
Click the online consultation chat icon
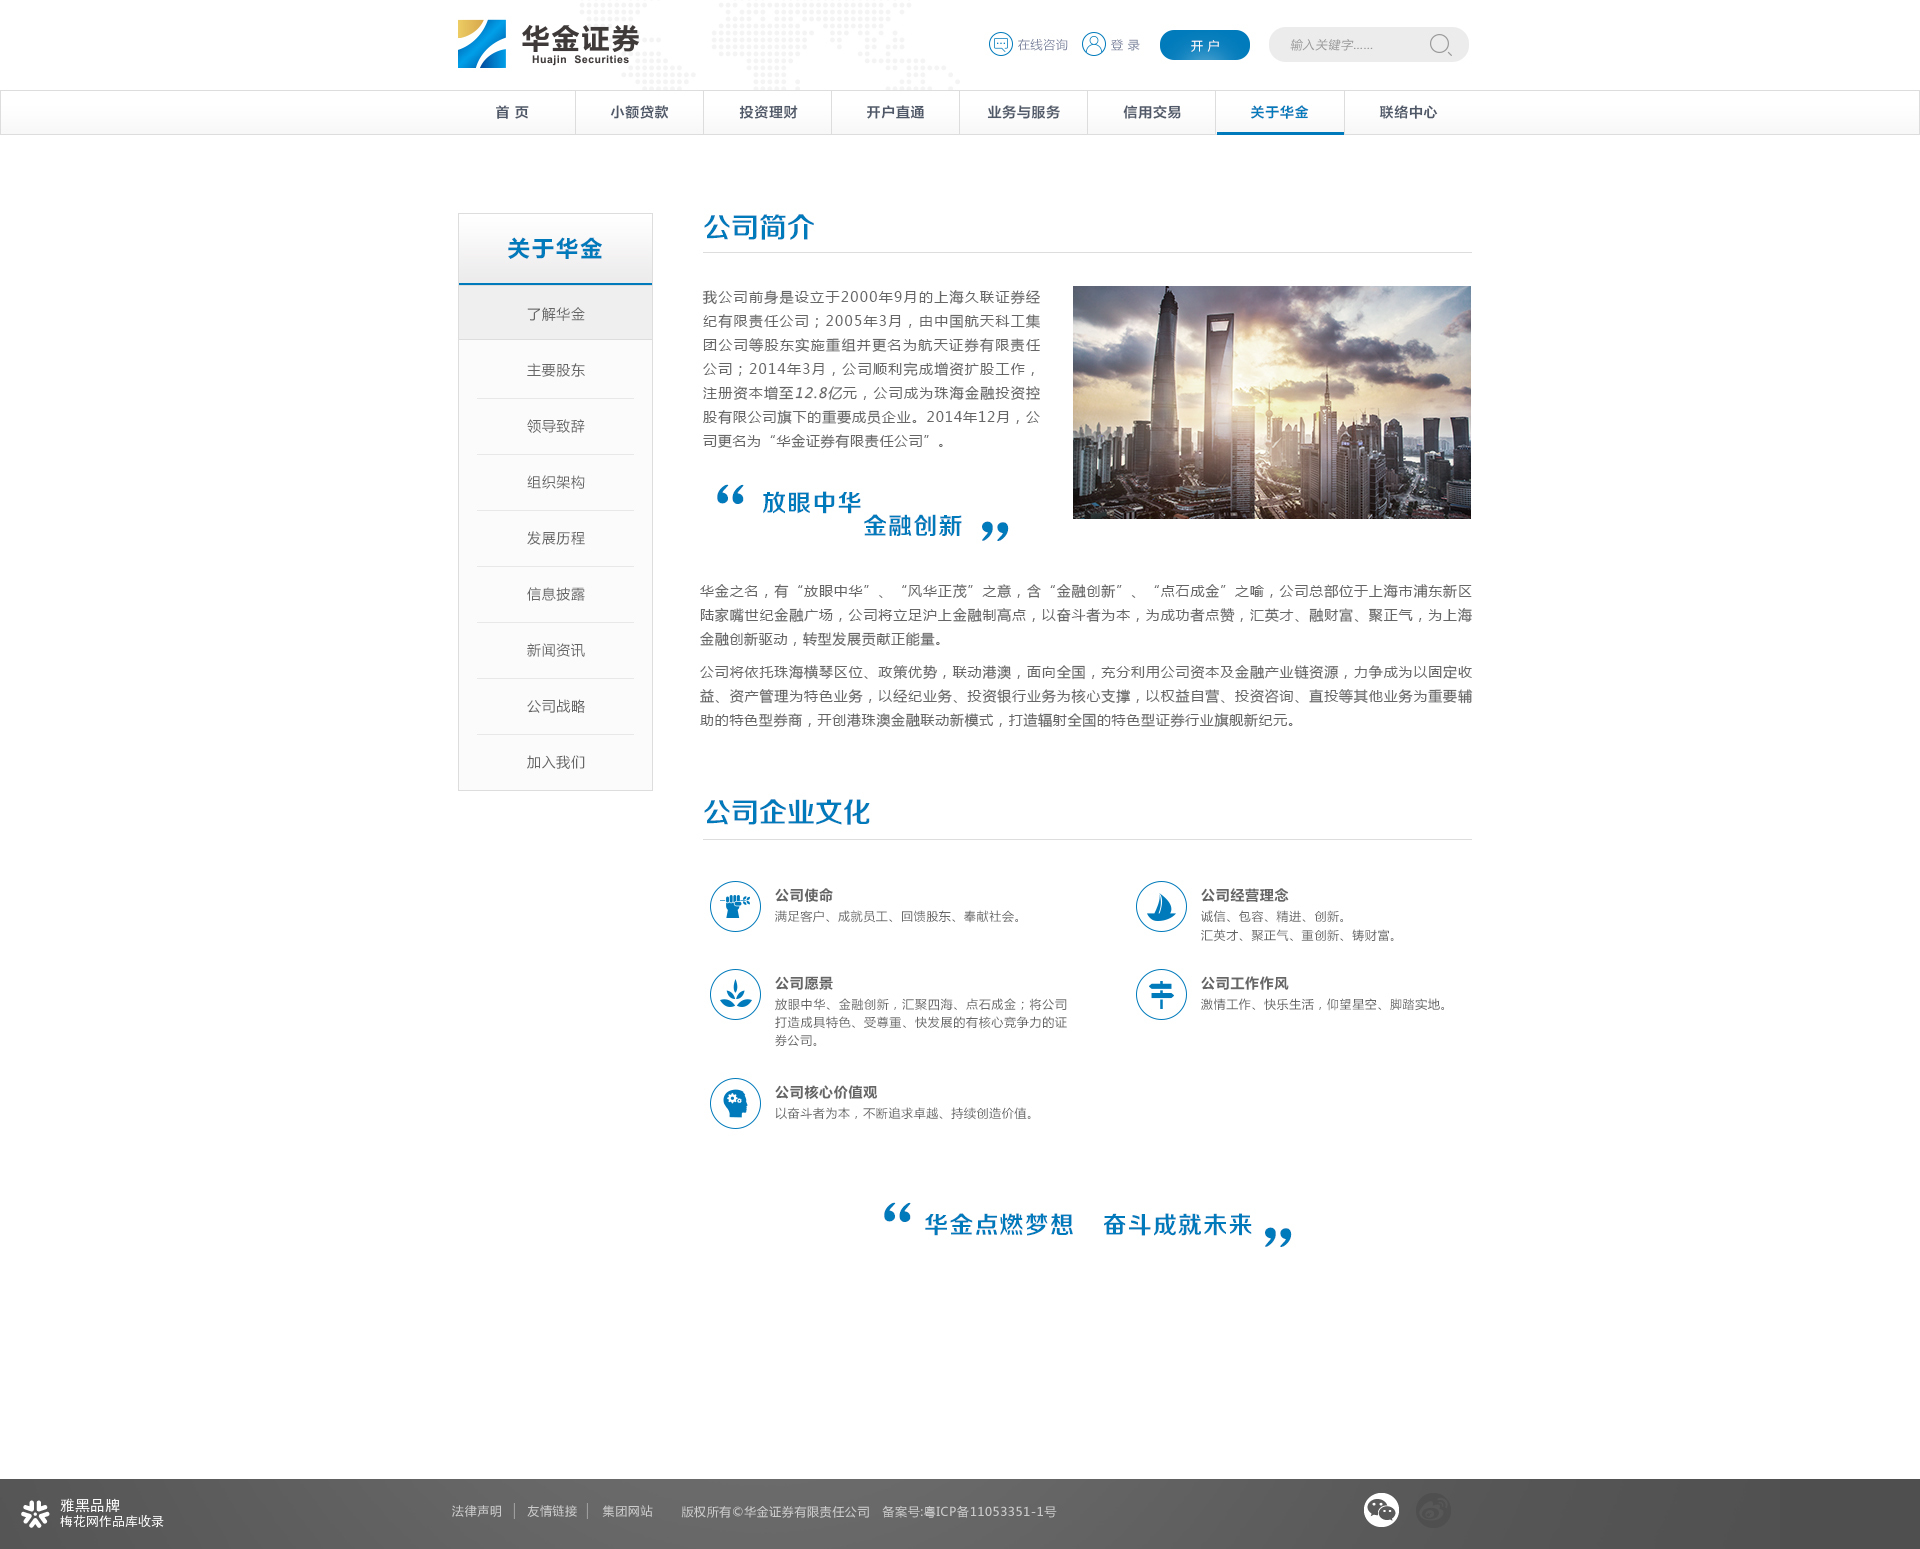pyautogui.click(x=1001, y=44)
